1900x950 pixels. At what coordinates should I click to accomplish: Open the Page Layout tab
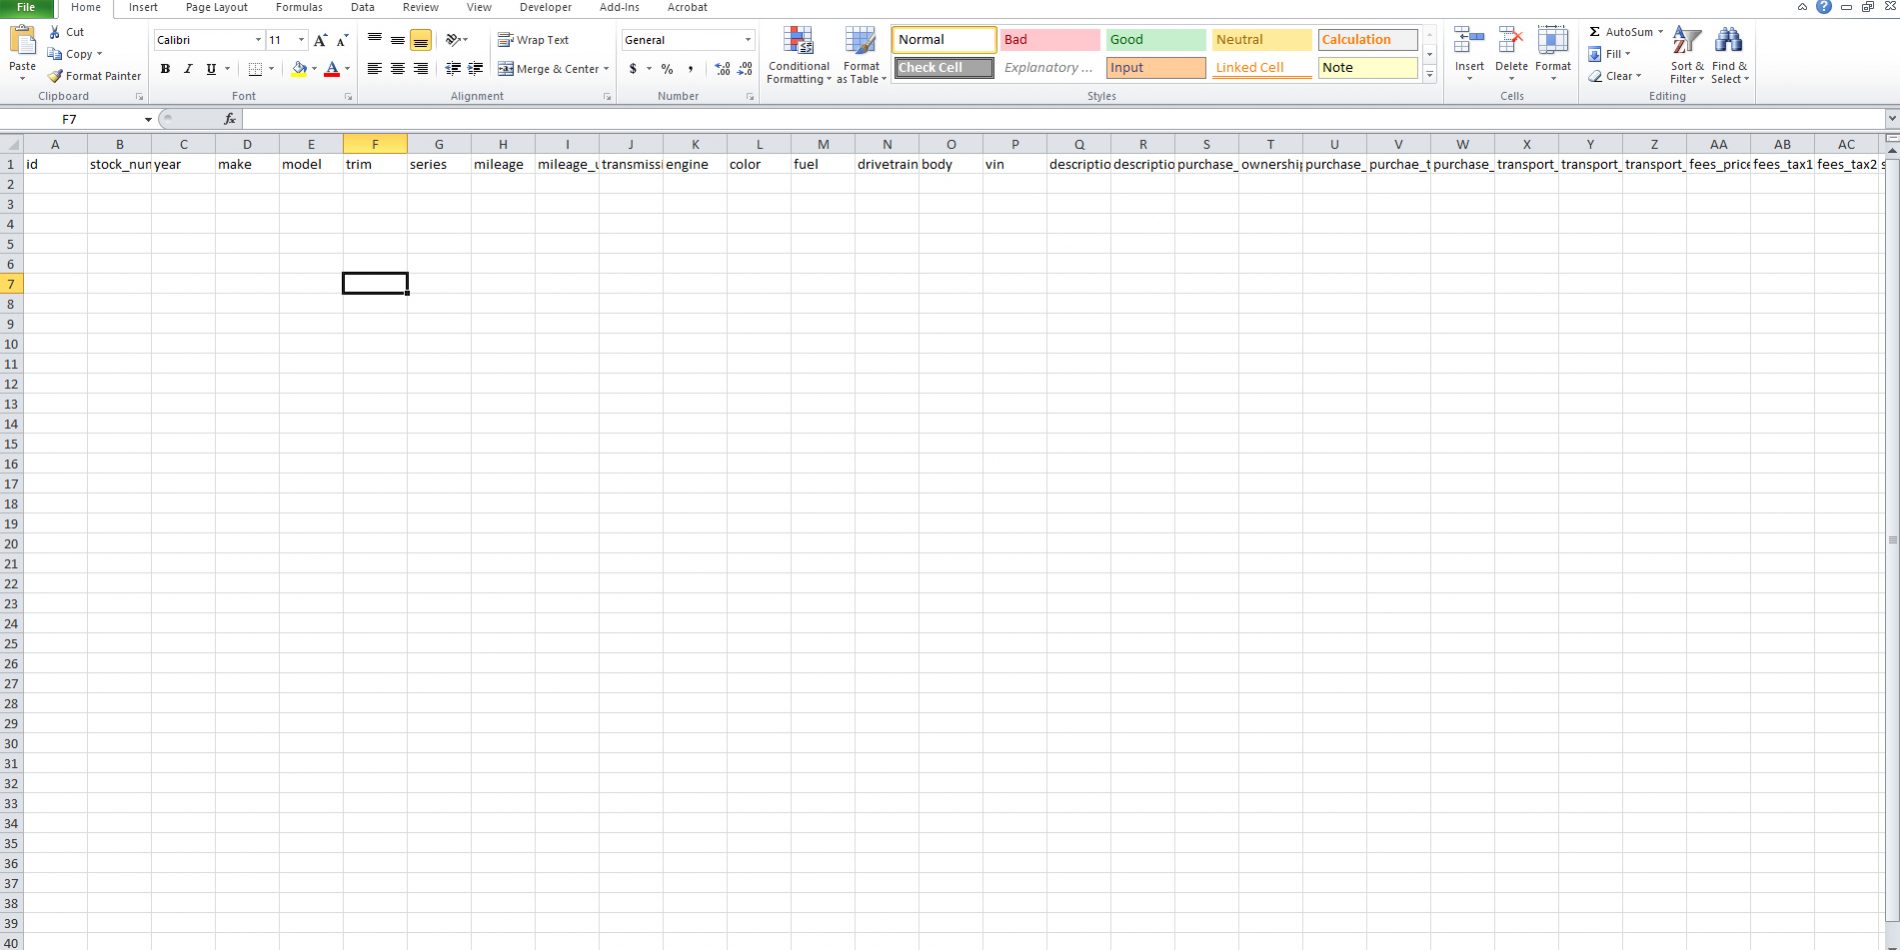pos(216,7)
